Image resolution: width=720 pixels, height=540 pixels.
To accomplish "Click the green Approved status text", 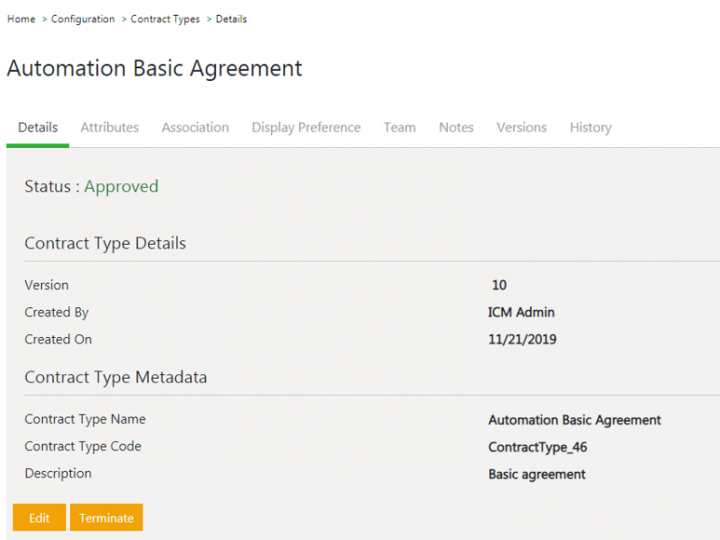I will pyautogui.click(x=121, y=186).
